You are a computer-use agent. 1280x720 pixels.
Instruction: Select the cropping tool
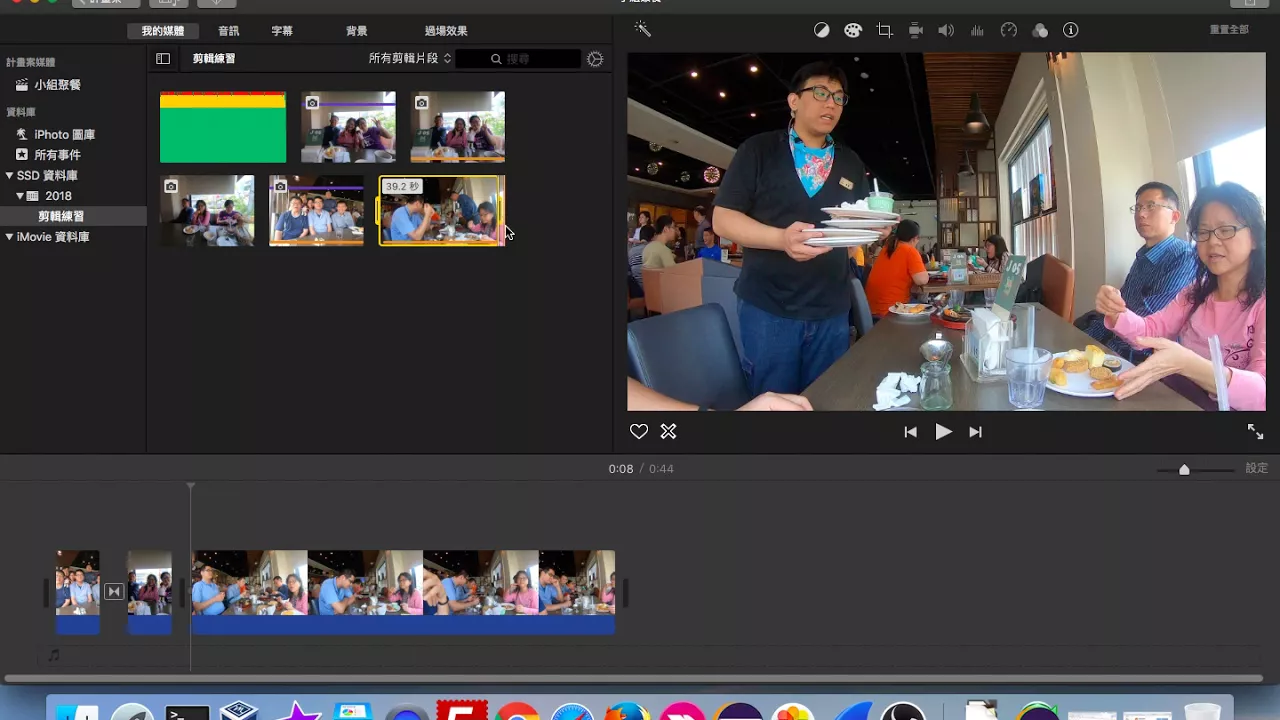tap(884, 30)
